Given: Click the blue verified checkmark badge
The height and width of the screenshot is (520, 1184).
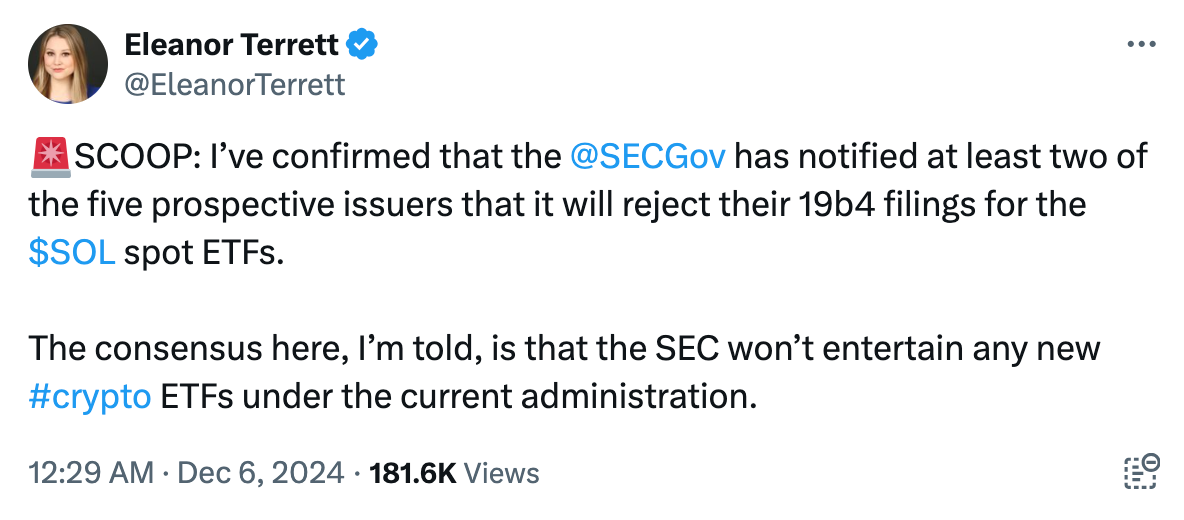Looking at the screenshot, I should click(x=361, y=45).
